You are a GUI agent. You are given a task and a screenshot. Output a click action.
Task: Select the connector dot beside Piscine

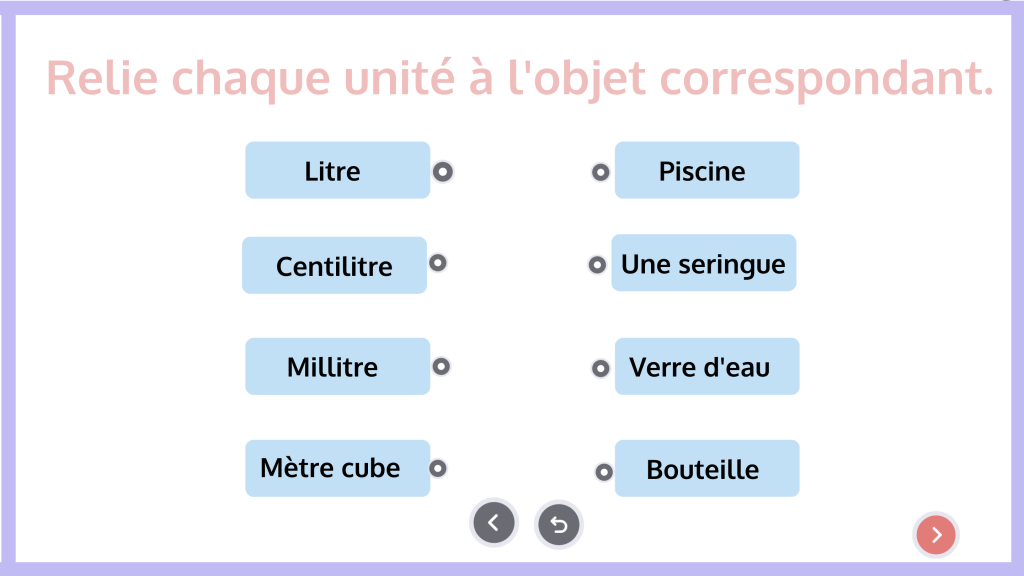click(600, 172)
